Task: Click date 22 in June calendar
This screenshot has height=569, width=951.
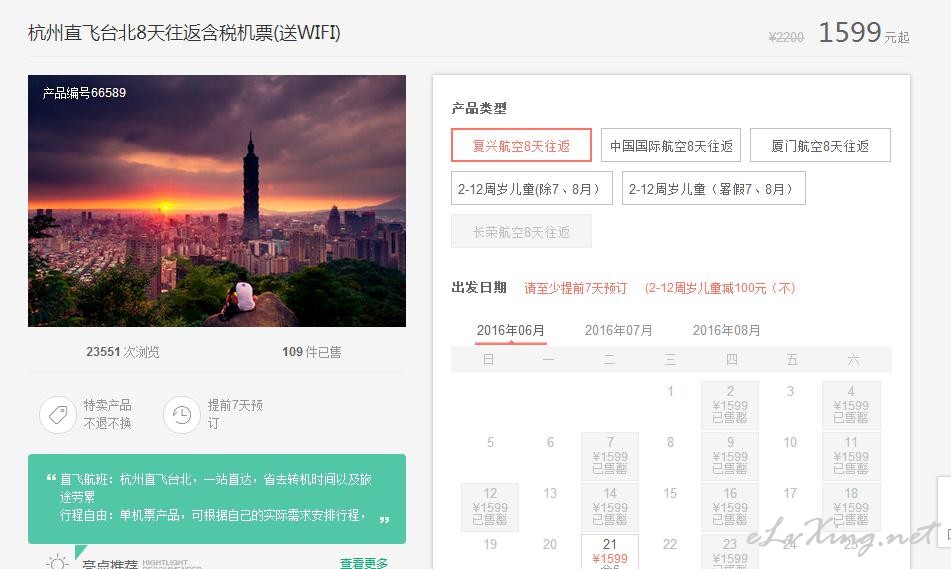Action: click(670, 544)
